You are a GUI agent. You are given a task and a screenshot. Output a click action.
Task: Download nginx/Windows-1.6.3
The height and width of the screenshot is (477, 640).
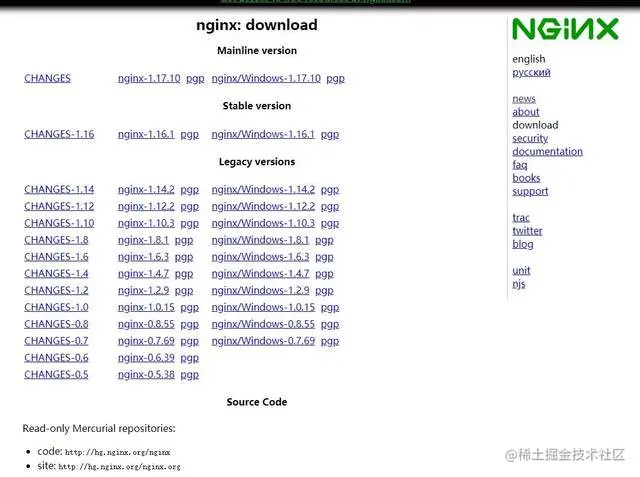coord(260,257)
